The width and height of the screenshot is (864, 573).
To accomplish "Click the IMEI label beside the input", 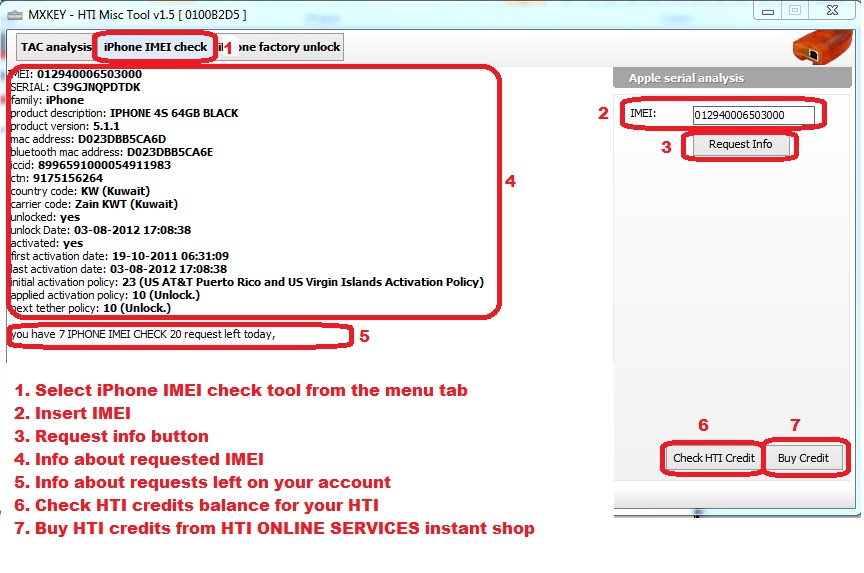I will 643,113.
